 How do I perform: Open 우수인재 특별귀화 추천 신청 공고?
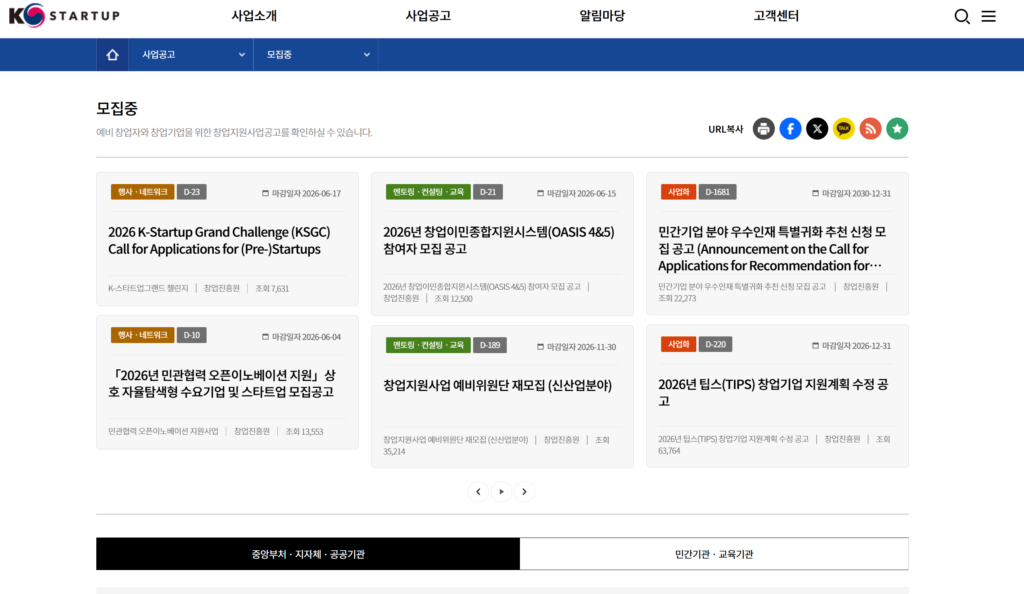(772, 249)
